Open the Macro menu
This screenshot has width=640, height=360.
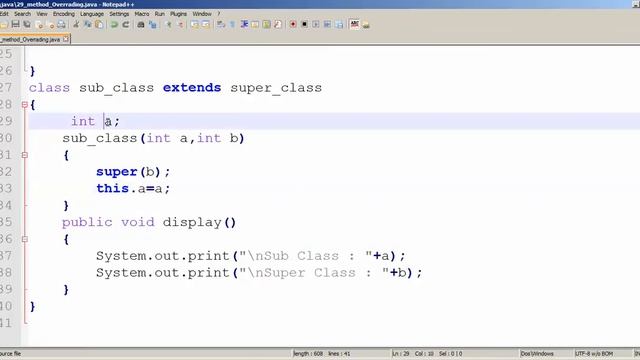click(142, 14)
